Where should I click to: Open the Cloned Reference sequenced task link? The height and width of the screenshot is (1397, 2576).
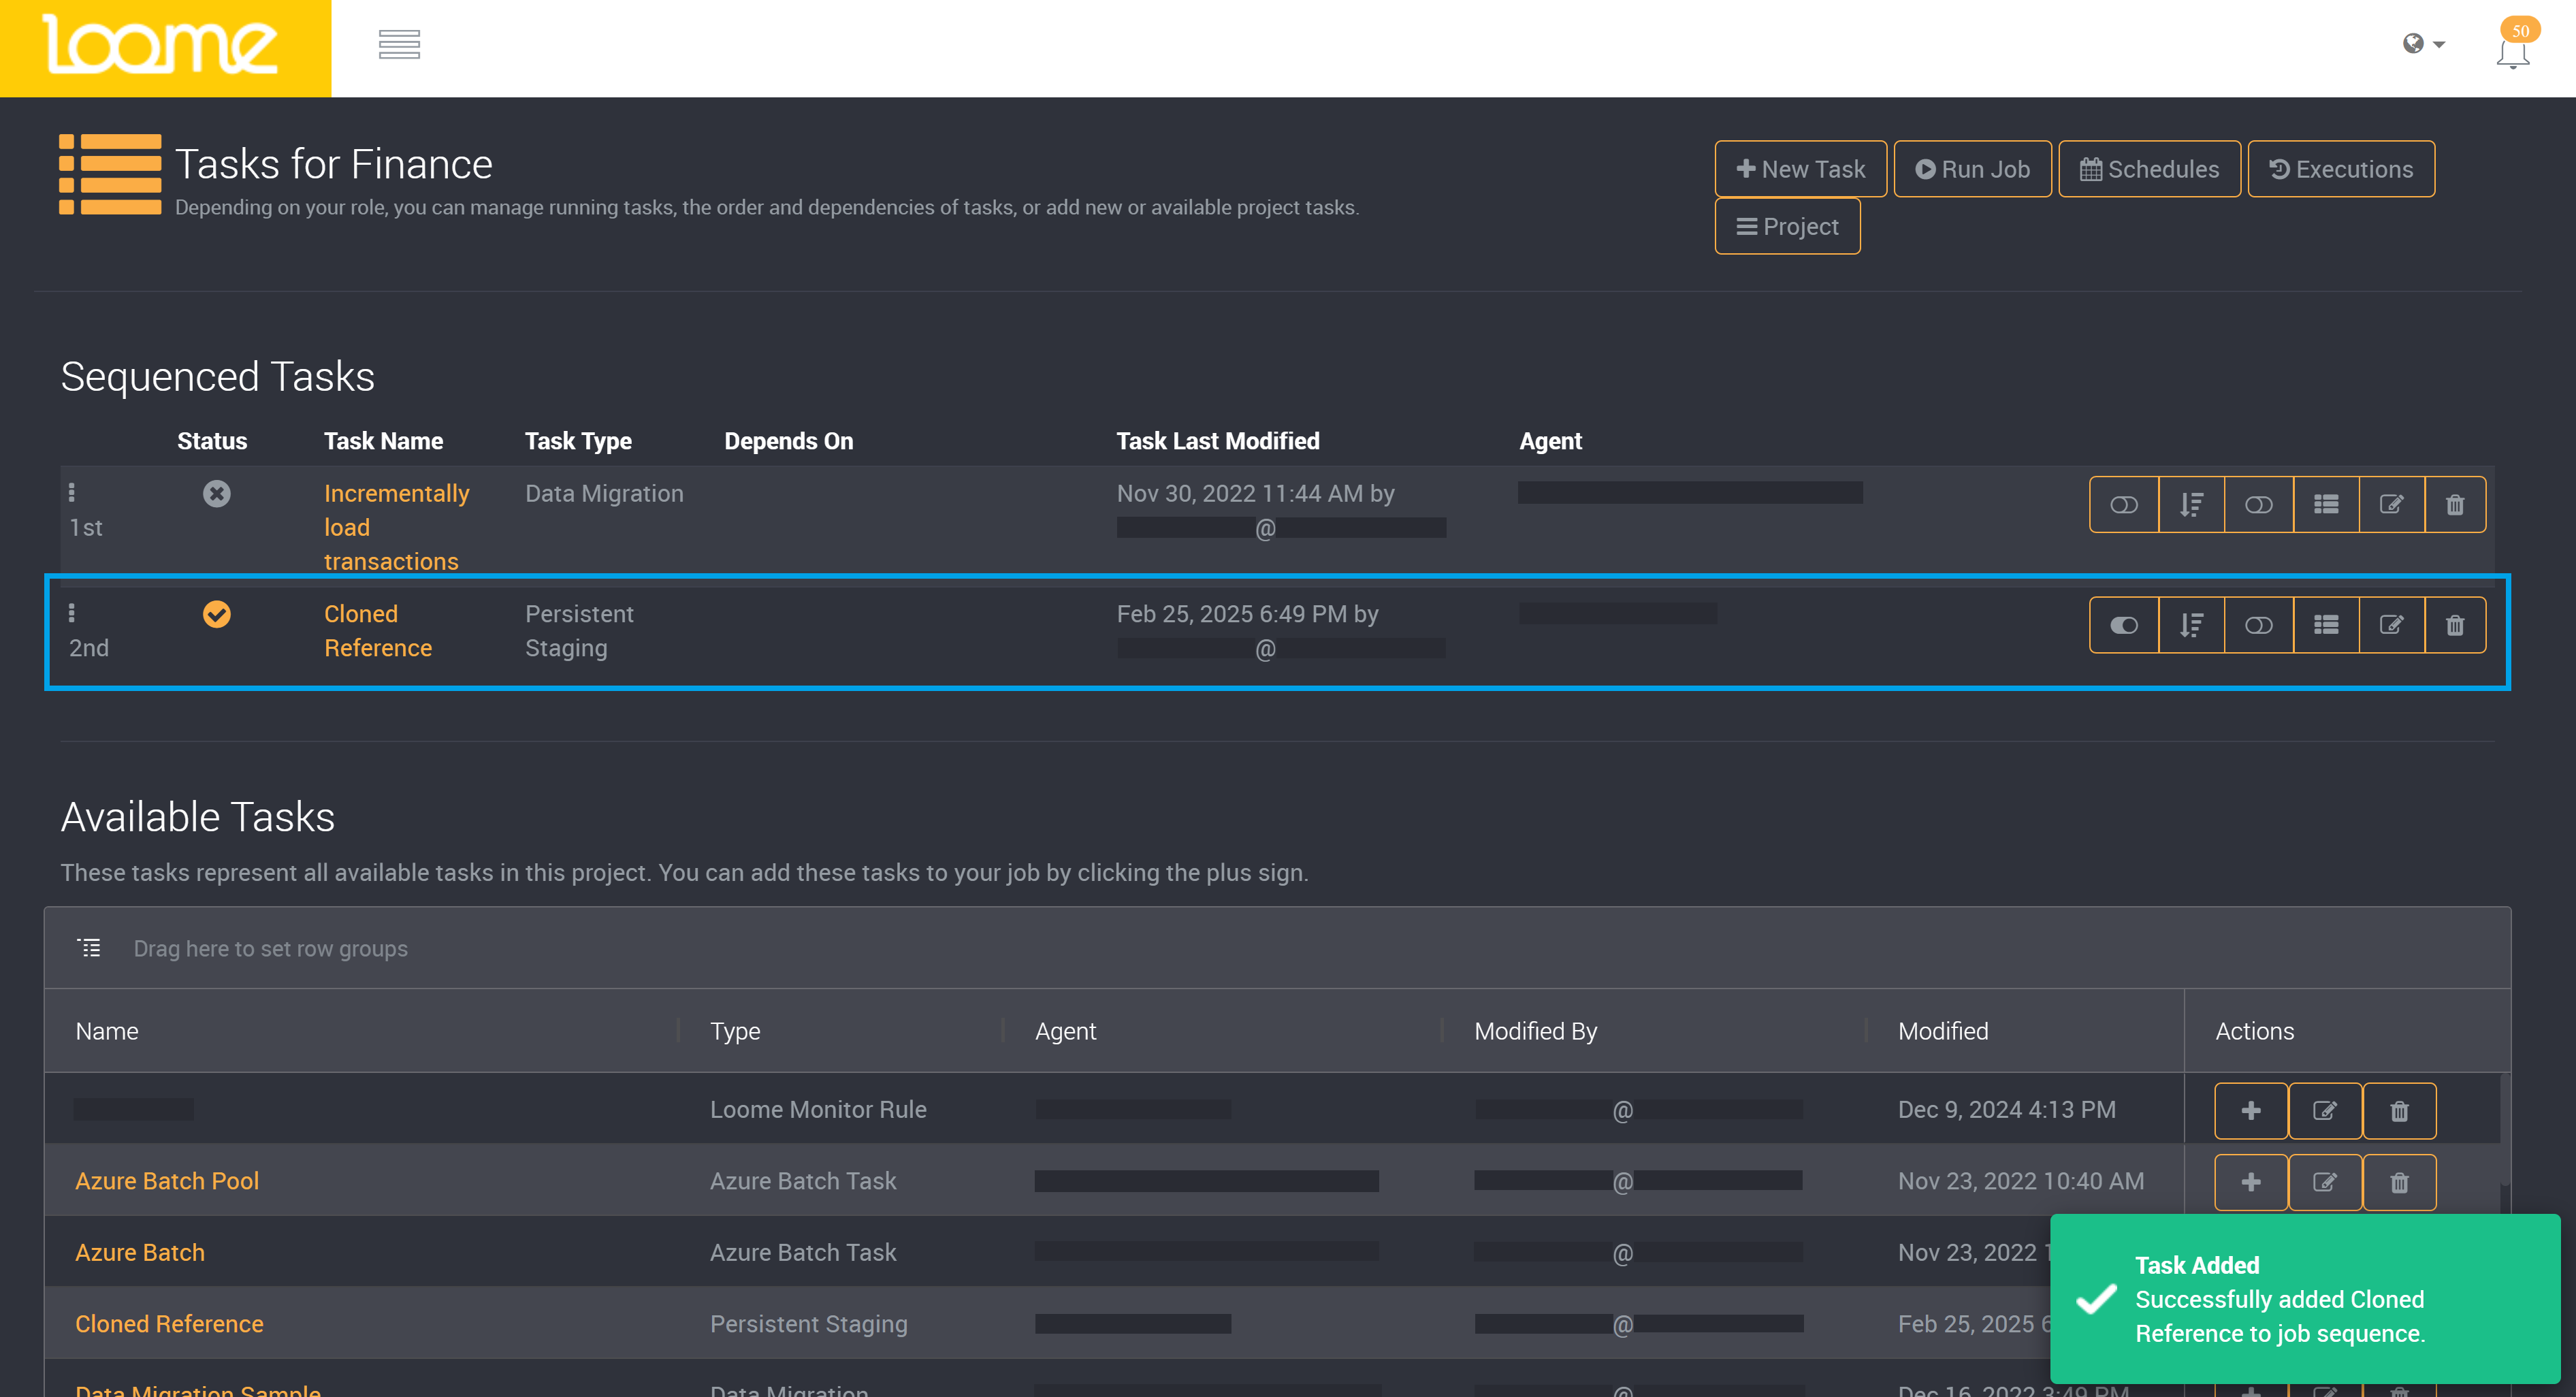[378, 631]
